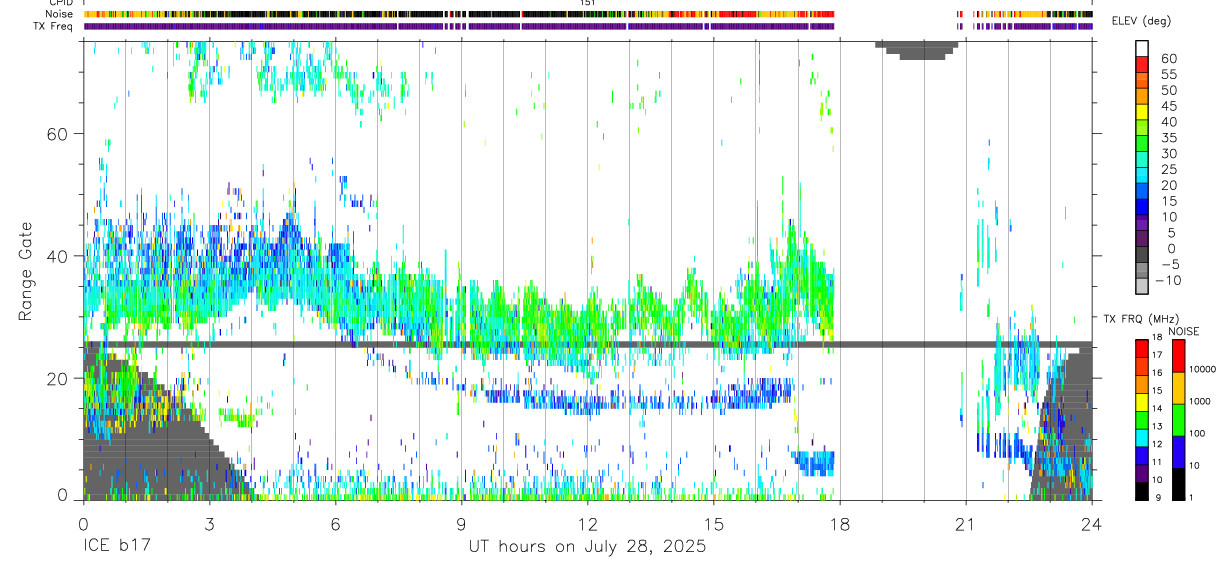
Task: Click the "UT hours on July 28, 2025" axis title
Action: pos(587,547)
